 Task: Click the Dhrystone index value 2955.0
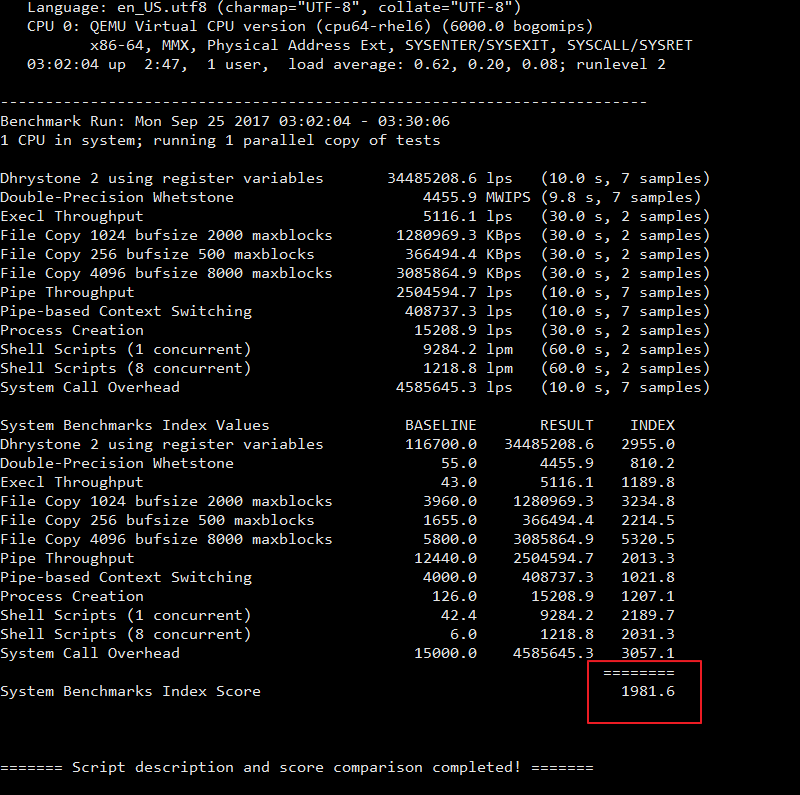point(648,444)
